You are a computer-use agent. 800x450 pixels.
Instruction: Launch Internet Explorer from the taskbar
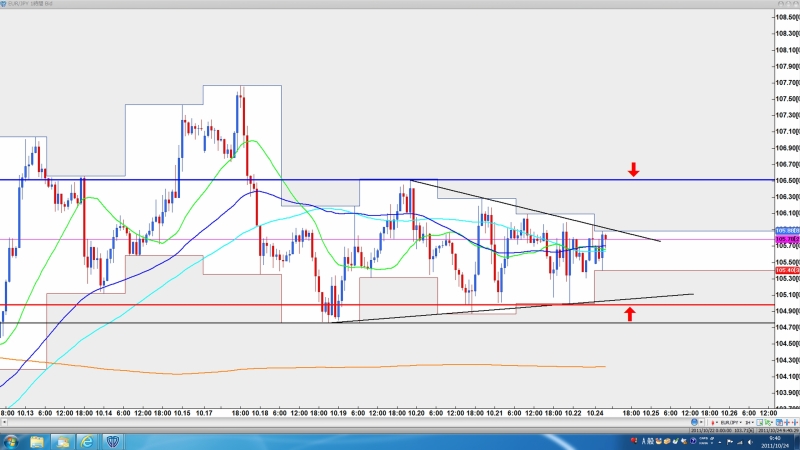(87, 441)
